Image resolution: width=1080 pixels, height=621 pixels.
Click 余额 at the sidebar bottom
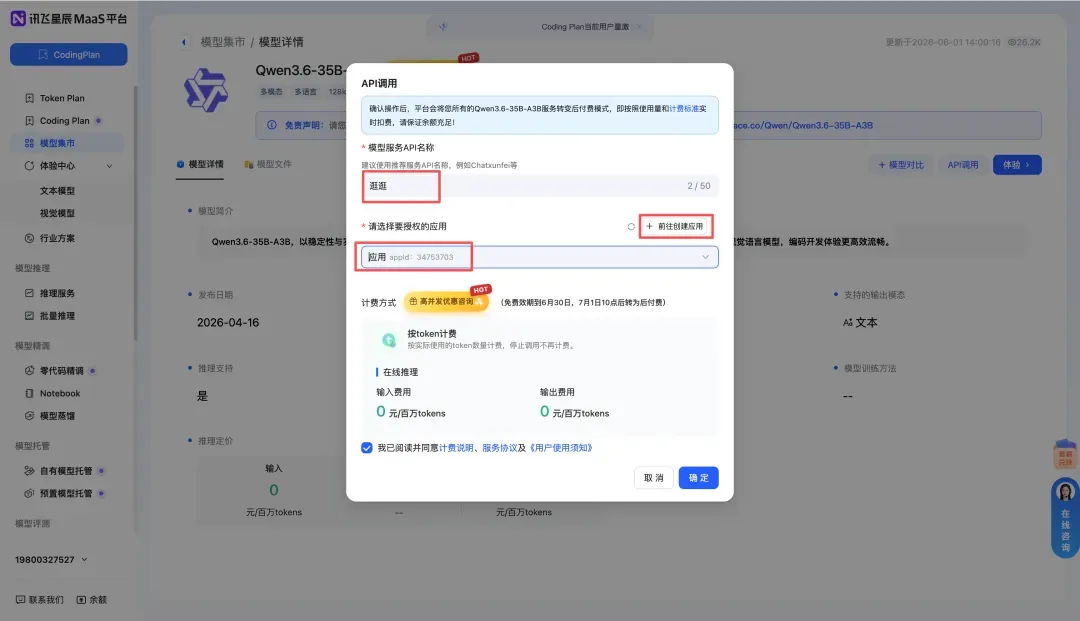[92, 600]
